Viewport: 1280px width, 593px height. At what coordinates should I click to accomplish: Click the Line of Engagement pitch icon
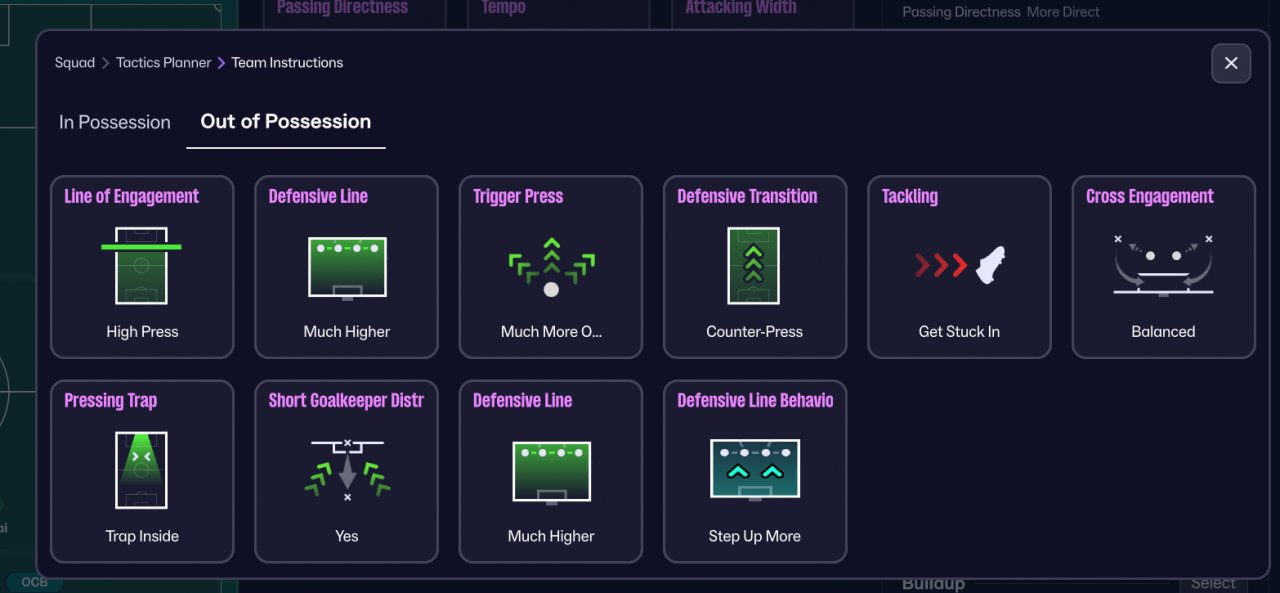(141, 266)
